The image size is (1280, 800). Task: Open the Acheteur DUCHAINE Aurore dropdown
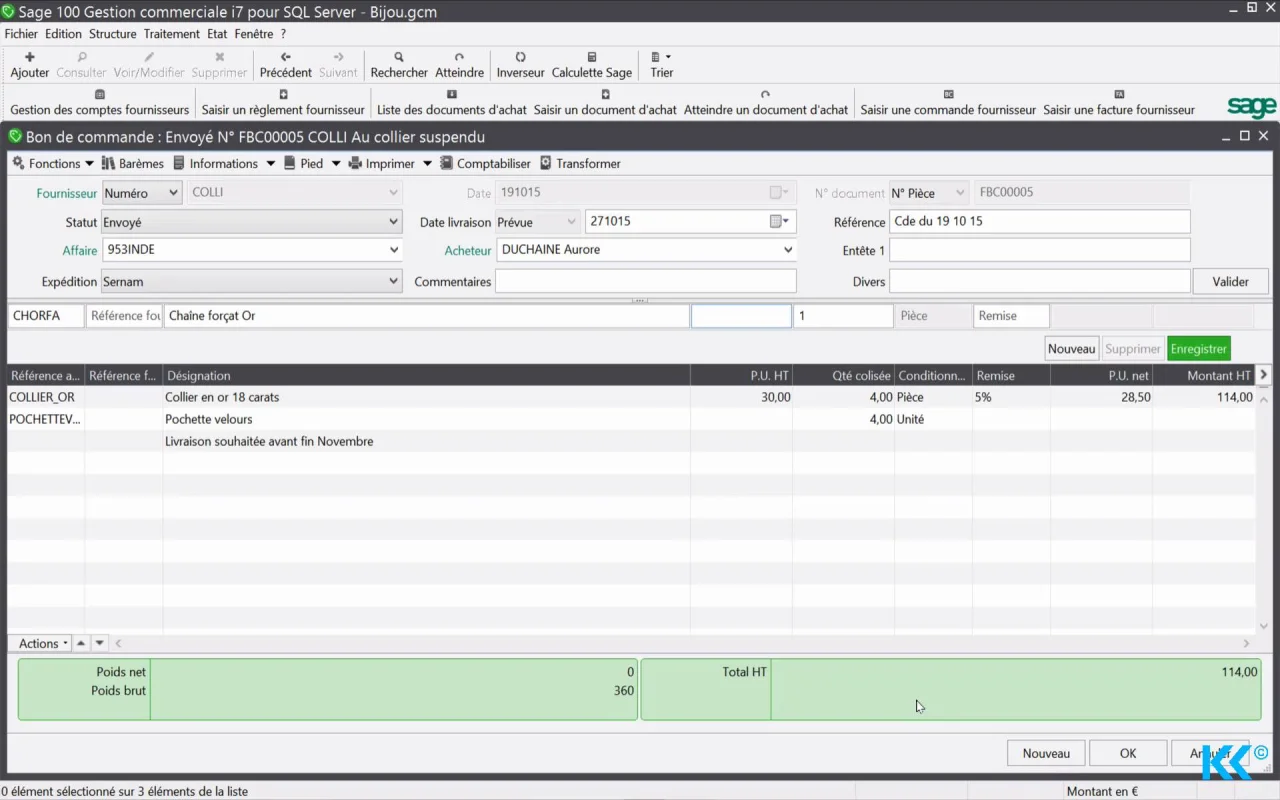[x=788, y=250]
